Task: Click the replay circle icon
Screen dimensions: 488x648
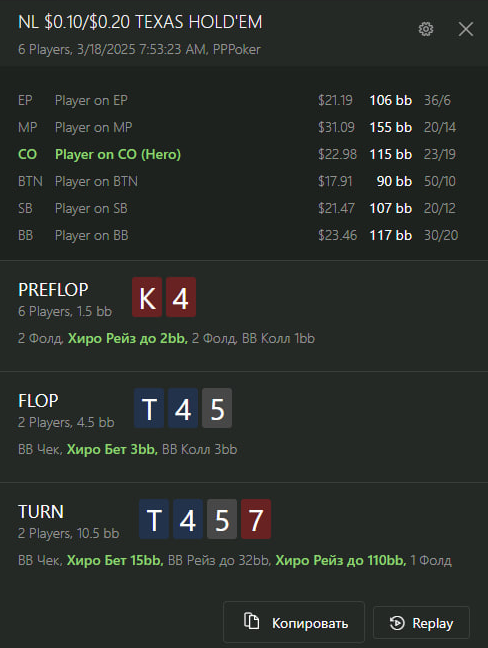Action: pyautogui.click(x=397, y=623)
